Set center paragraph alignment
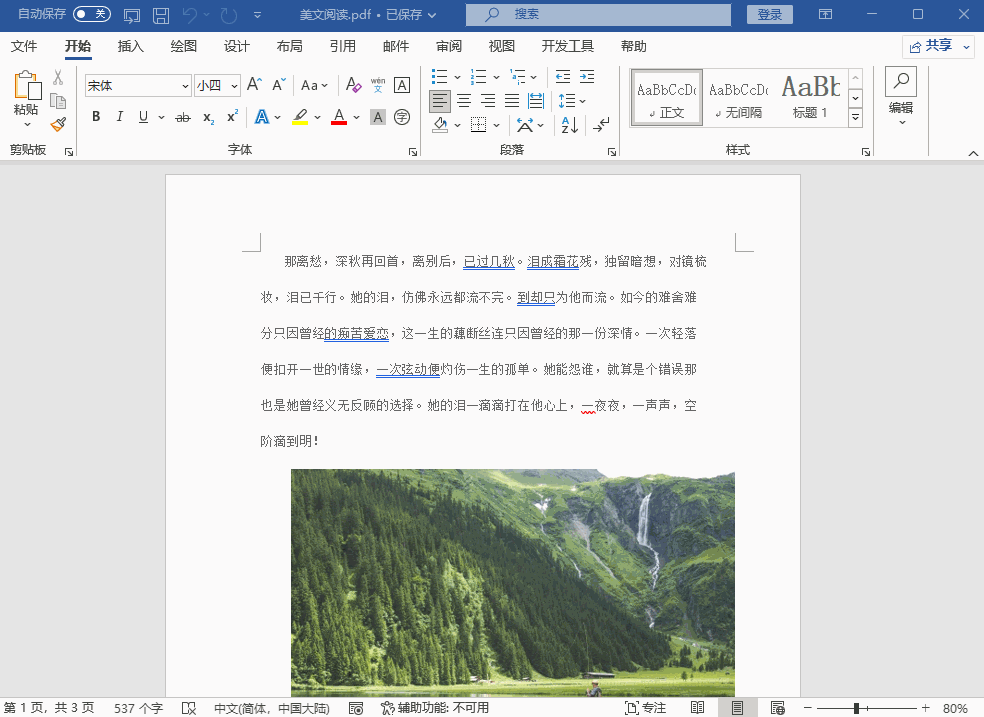 click(464, 100)
